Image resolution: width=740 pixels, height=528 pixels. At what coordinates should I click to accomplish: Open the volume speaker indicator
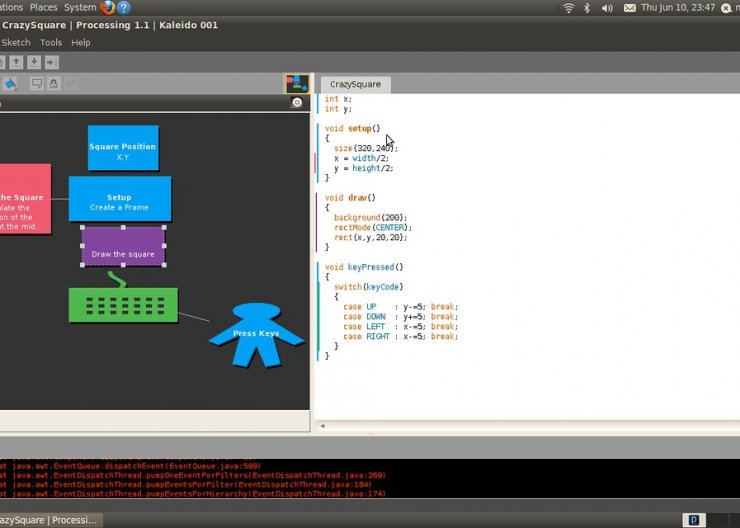coord(607,8)
